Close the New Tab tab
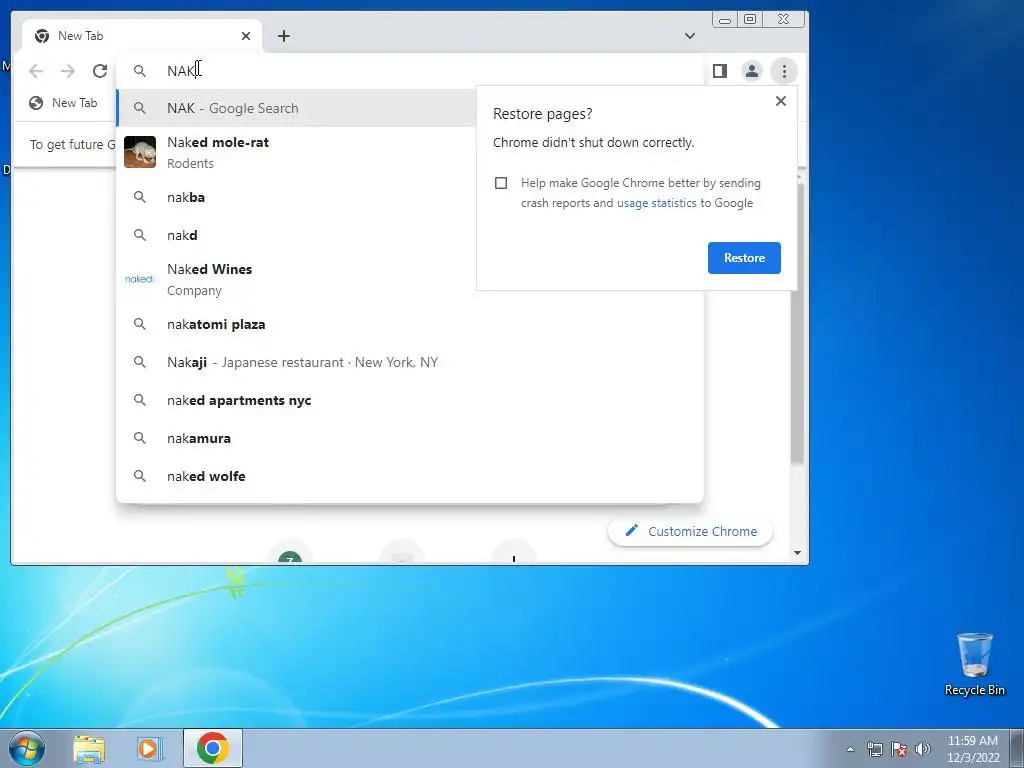The width and height of the screenshot is (1024, 768). (246, 36)
